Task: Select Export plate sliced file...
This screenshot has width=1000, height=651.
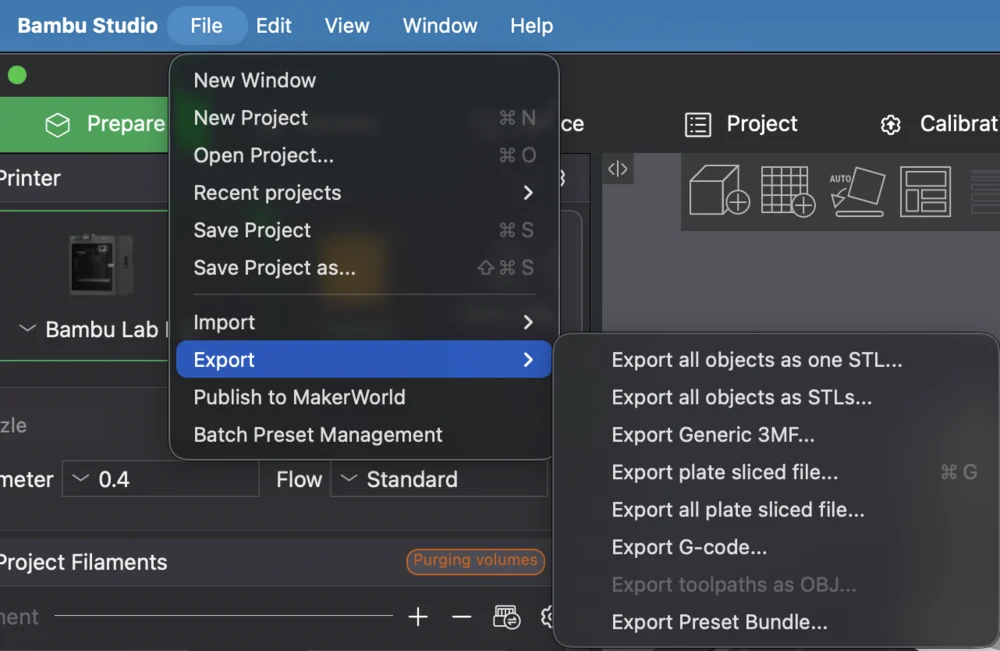Action: (x=775, y=472)
